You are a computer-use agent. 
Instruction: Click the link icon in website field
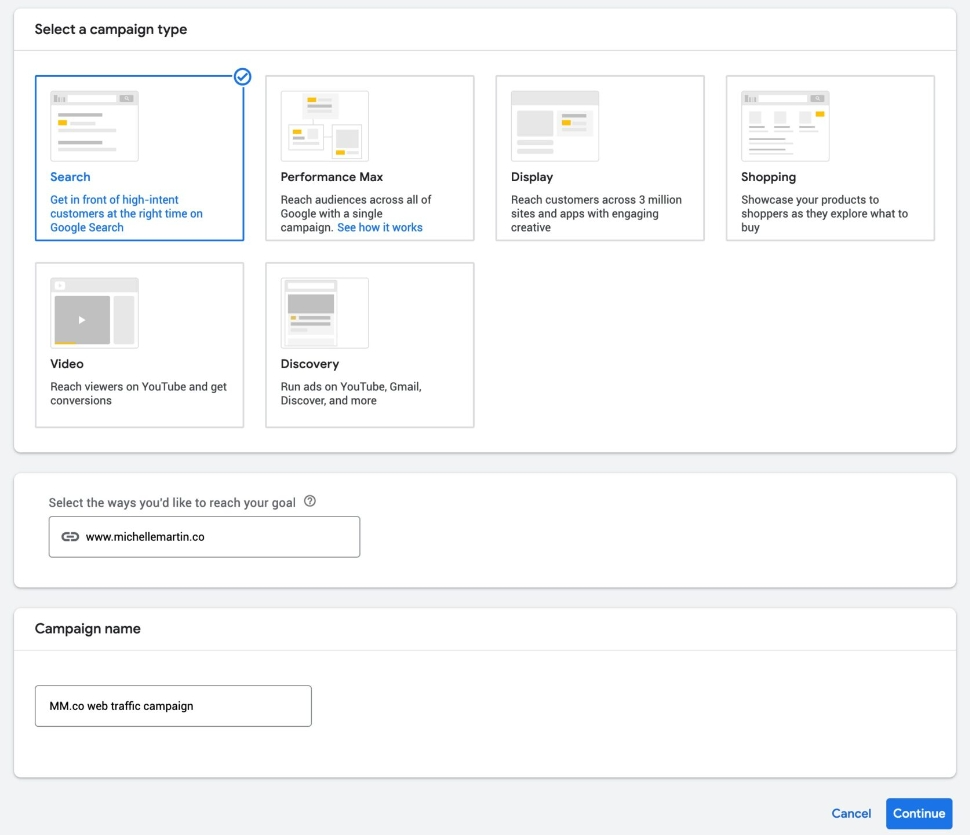point(70,537)
